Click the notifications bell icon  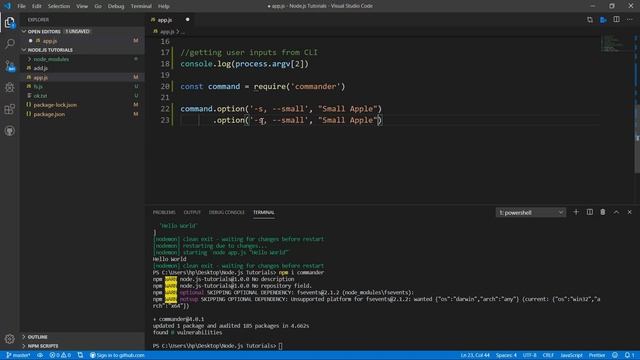tap(629, 355)
